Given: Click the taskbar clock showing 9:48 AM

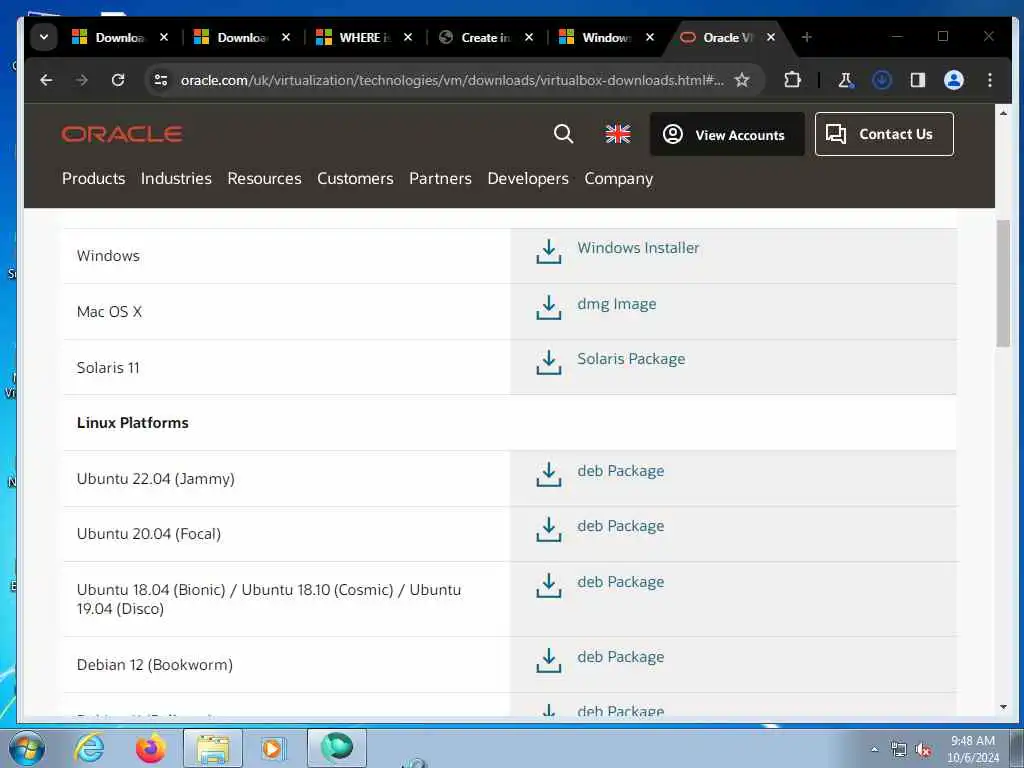Looking at the screenshot, I should (x=973, y=749).
